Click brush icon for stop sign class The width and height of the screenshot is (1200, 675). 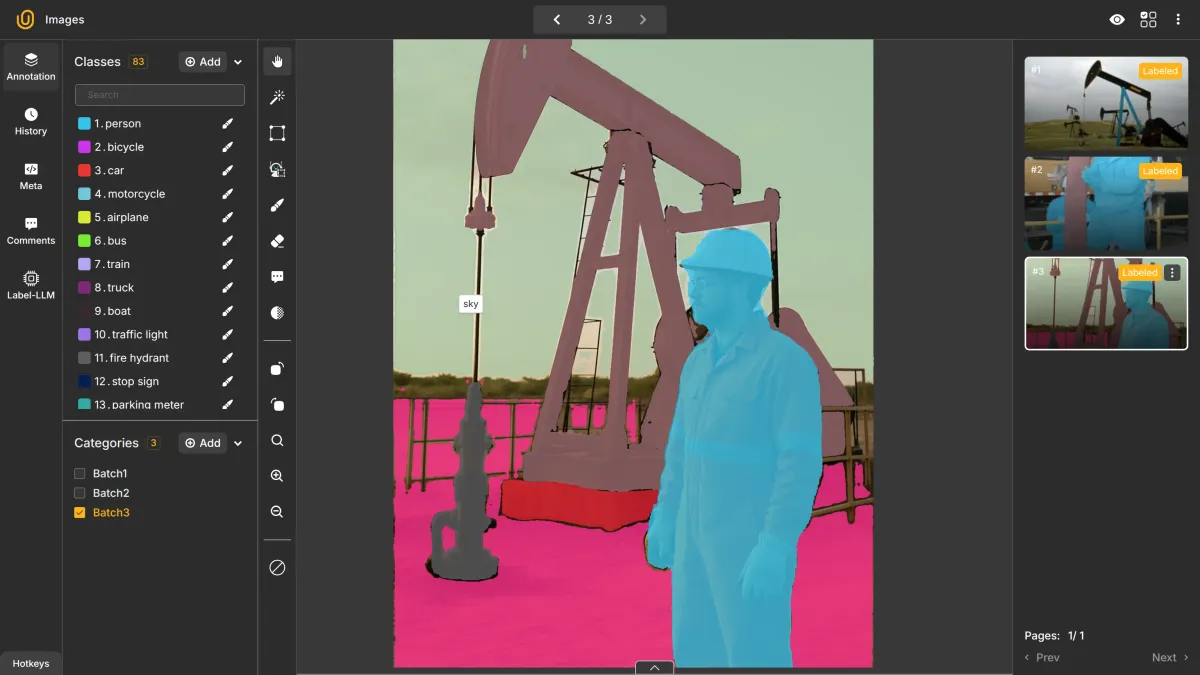227,382
